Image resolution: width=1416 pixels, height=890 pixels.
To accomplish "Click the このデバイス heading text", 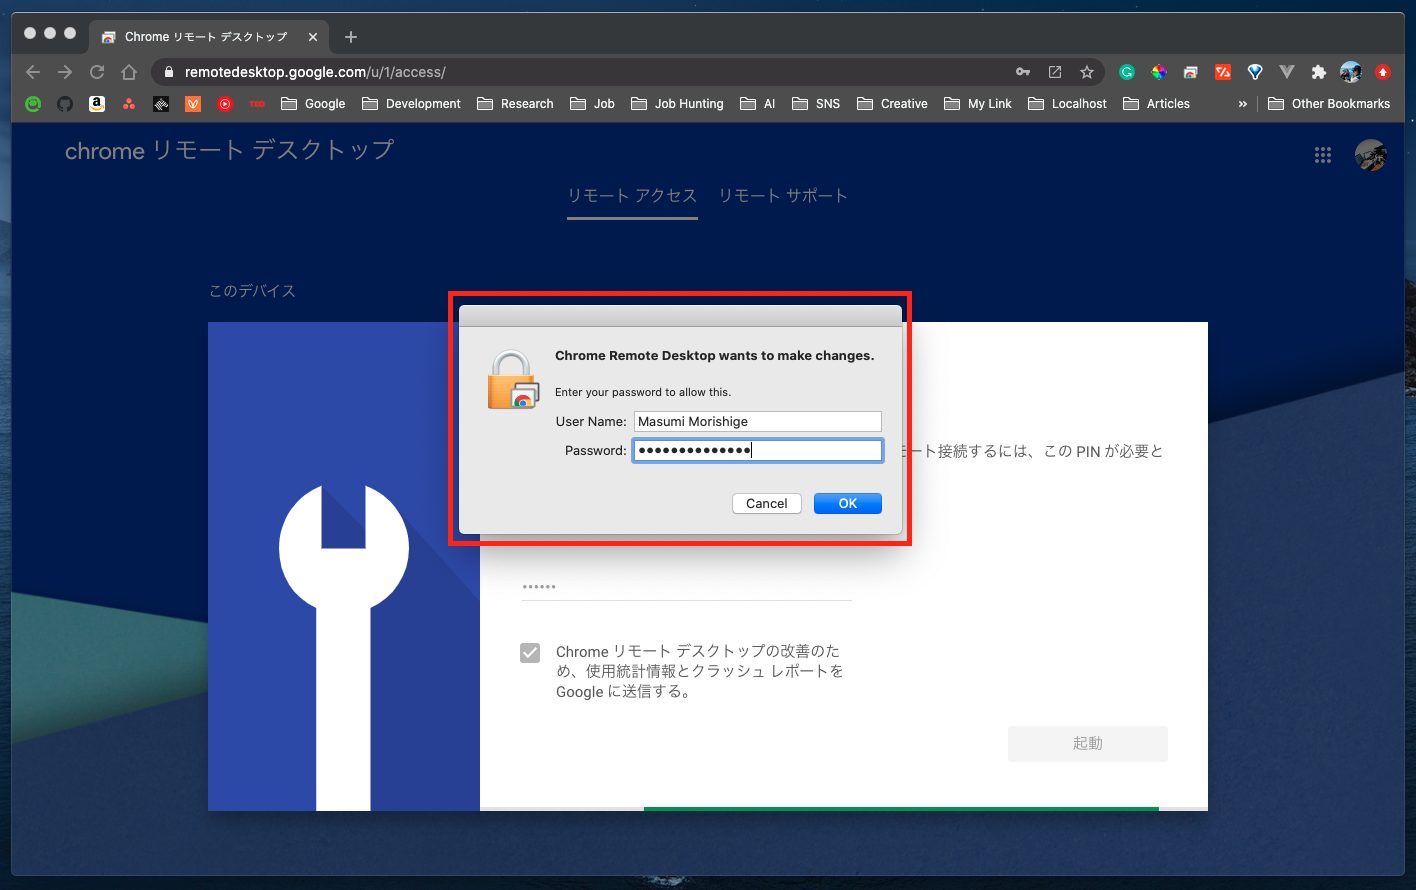I will pos(252,291).
